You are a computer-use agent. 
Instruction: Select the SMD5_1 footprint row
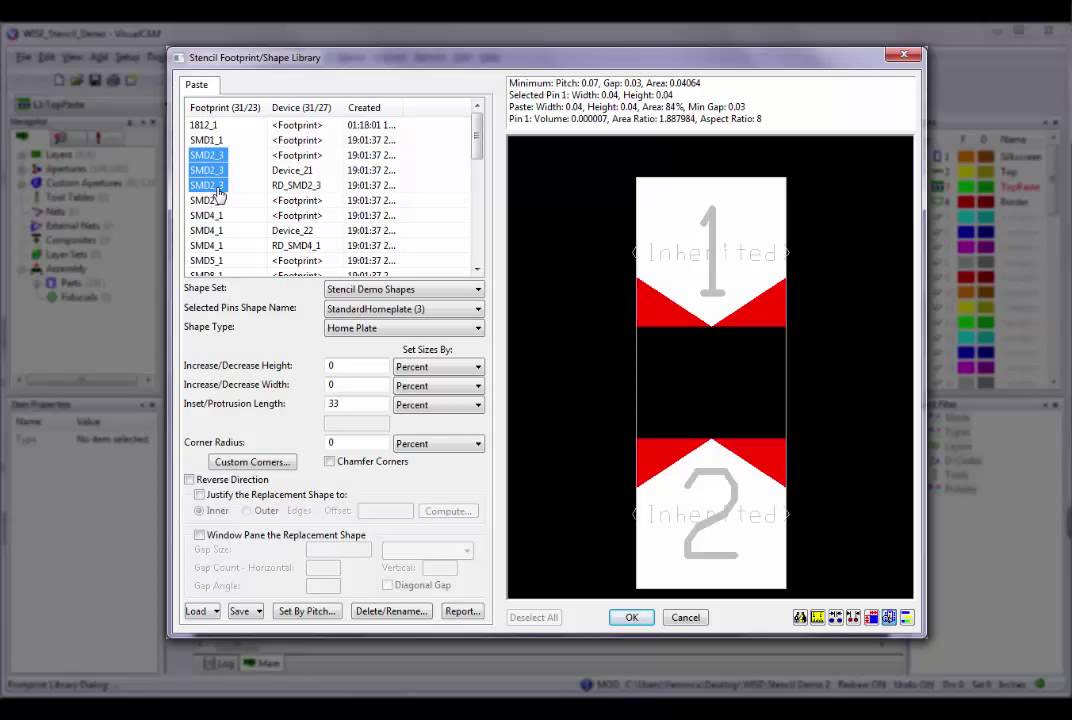pos(327,261)
